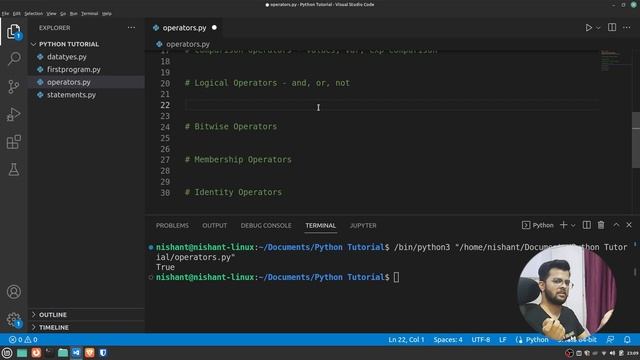Open the file manager from the taskbar
640x360 pixels.
click(63, 353)
